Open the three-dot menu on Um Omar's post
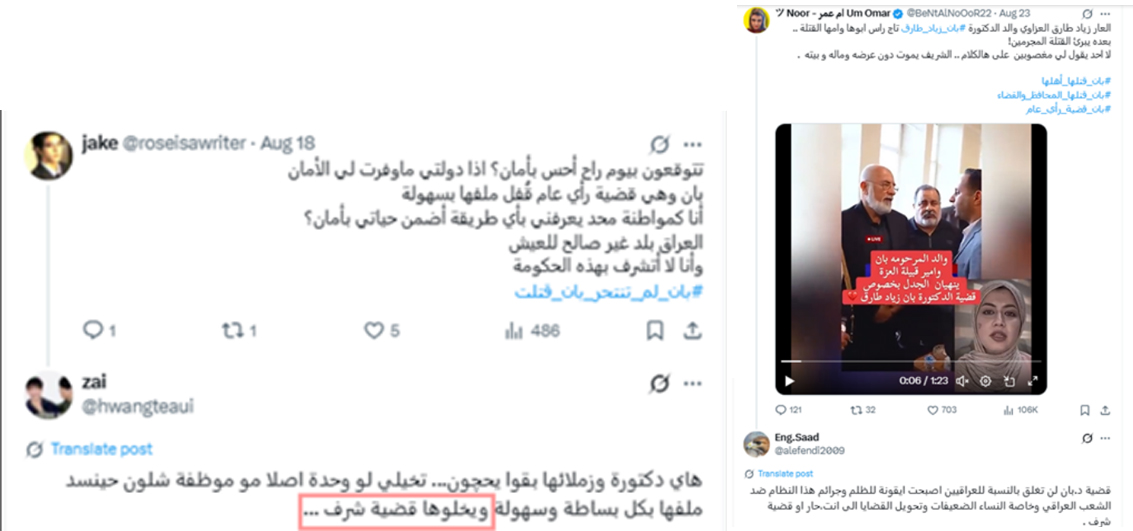 coord(1107,13)
